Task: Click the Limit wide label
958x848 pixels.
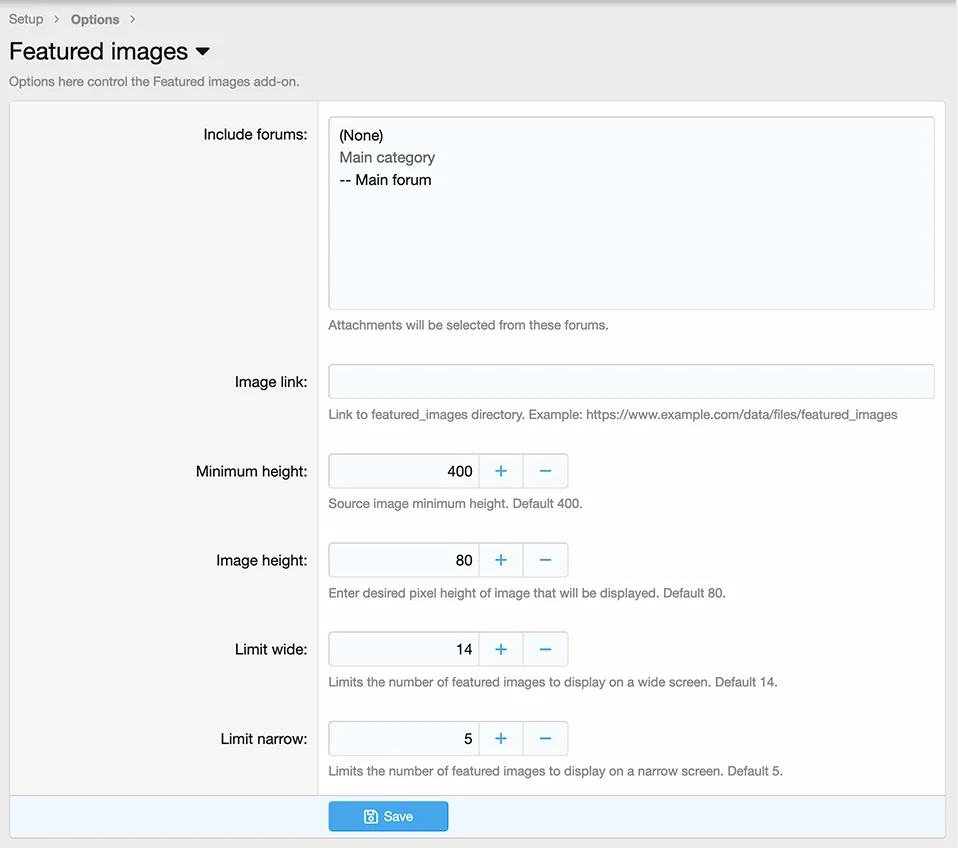Action: [271, 649]
